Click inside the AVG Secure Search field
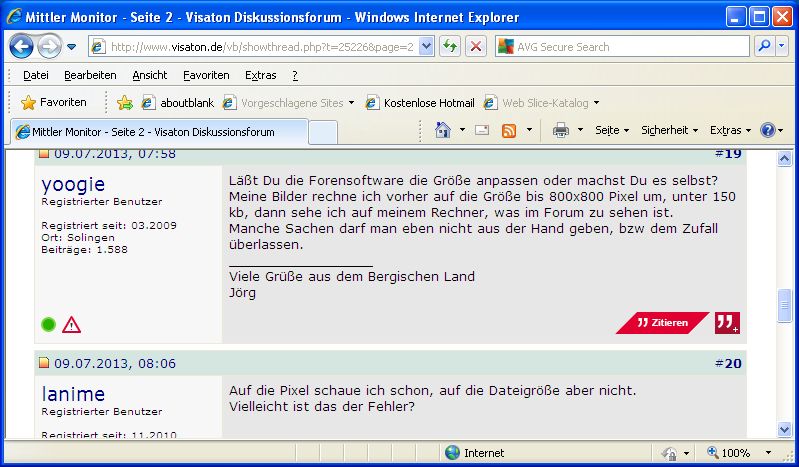Viewport: 799px width, 467px height. [x=631, y=47]
